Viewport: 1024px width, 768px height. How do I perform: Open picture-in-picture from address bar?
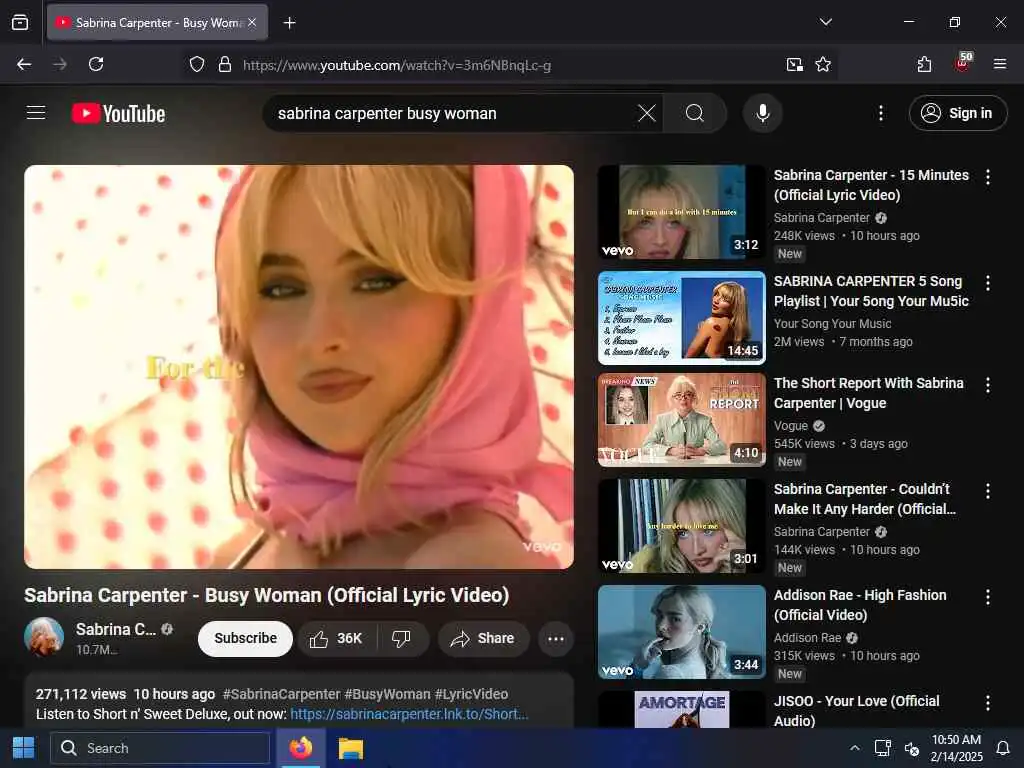795,65
